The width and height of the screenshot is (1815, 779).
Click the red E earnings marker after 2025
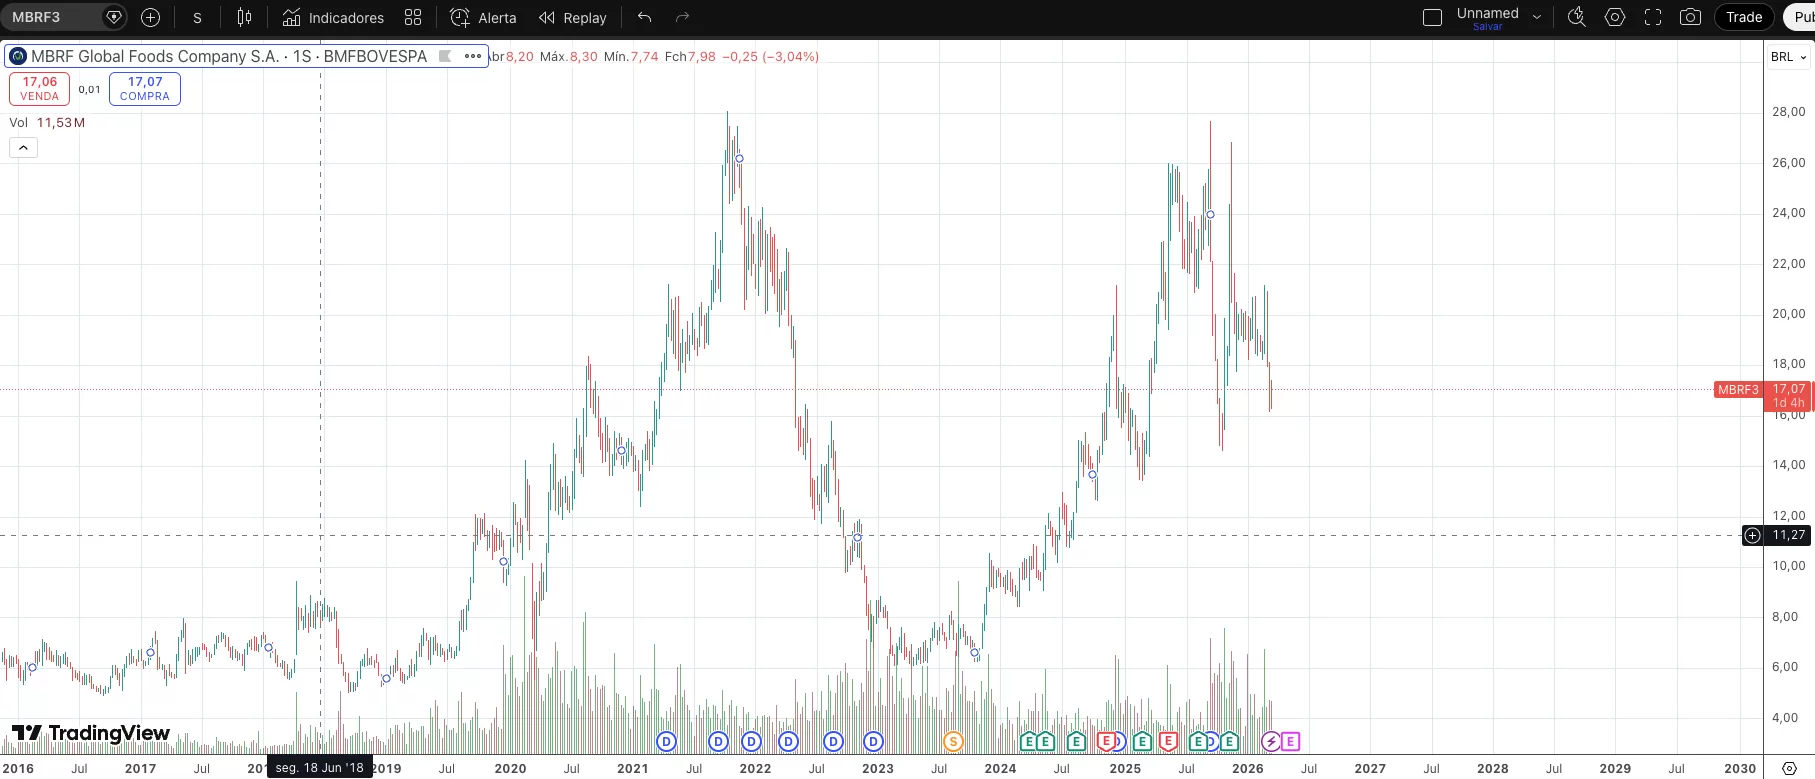coord(1167,741)
